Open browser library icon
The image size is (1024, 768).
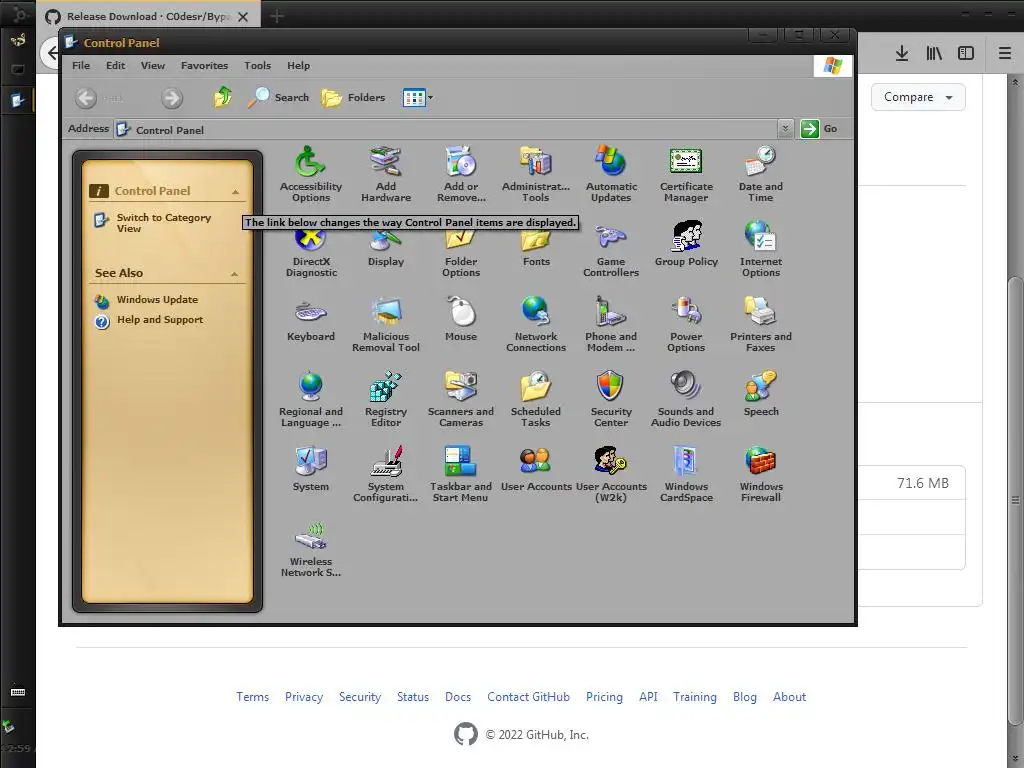coord(934,54)
